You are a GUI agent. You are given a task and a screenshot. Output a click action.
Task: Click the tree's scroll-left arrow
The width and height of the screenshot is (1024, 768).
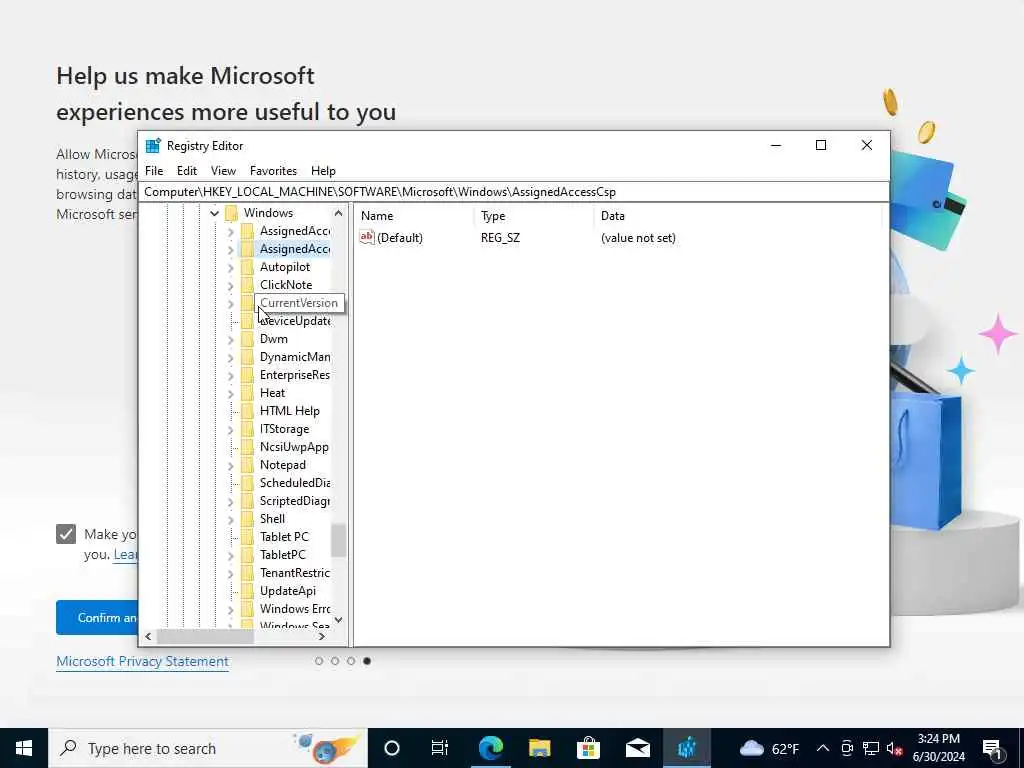click(148, 636)
